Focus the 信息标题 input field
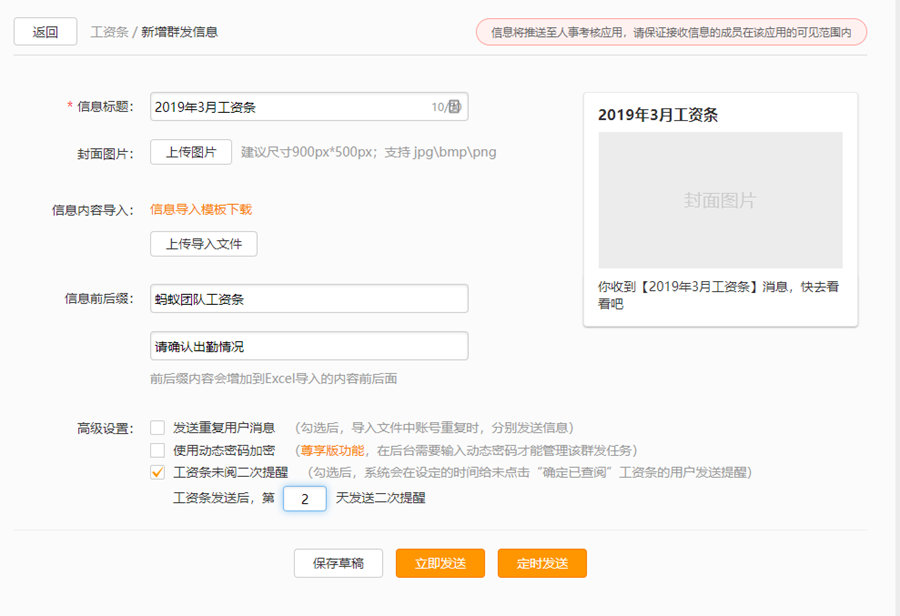 coord(309,107)
